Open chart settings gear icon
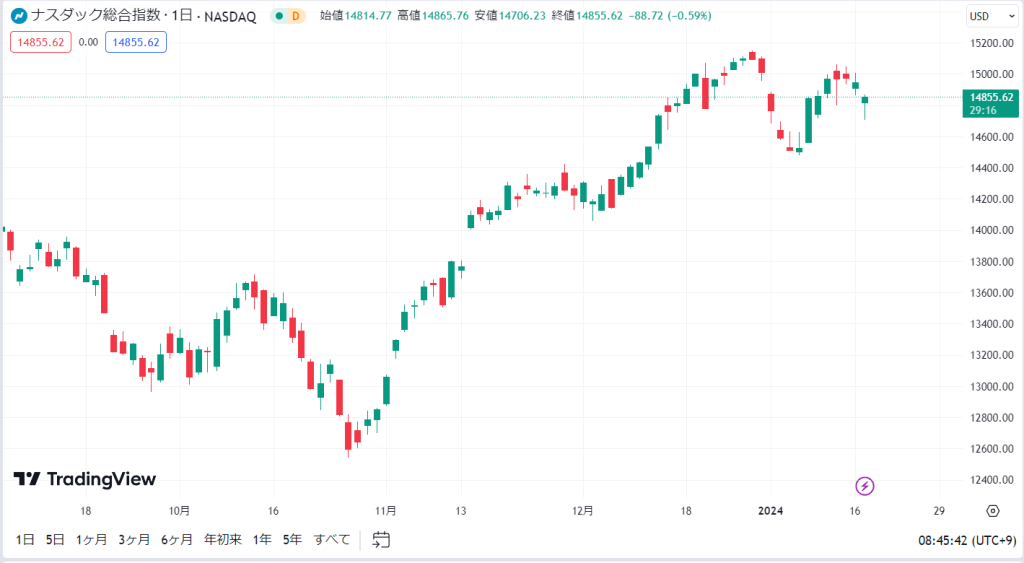Viewport: 1024px width, 563px height. click(x=993, y=511)
